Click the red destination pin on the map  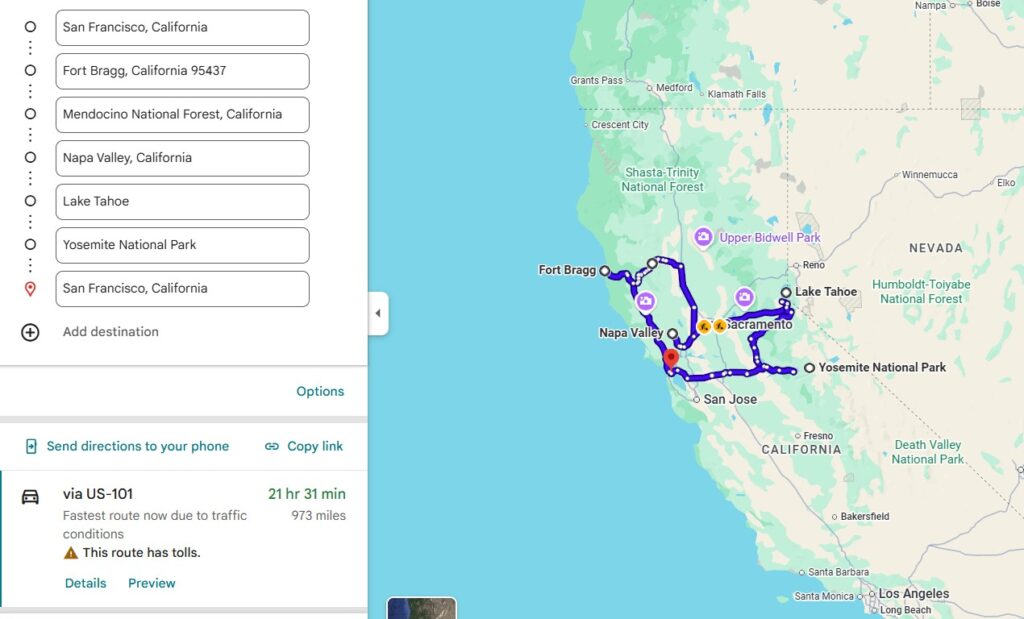click(x=671, y=360)
